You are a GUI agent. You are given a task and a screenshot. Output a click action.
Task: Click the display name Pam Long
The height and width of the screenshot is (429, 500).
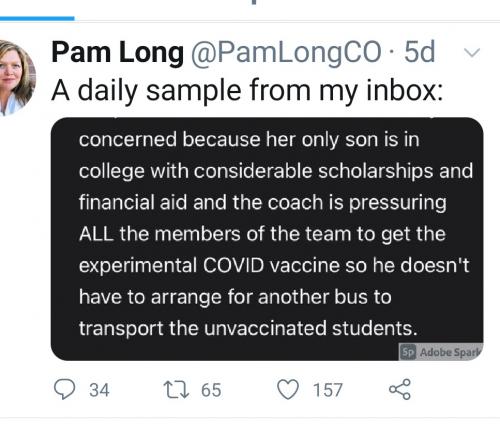[117, 52]
